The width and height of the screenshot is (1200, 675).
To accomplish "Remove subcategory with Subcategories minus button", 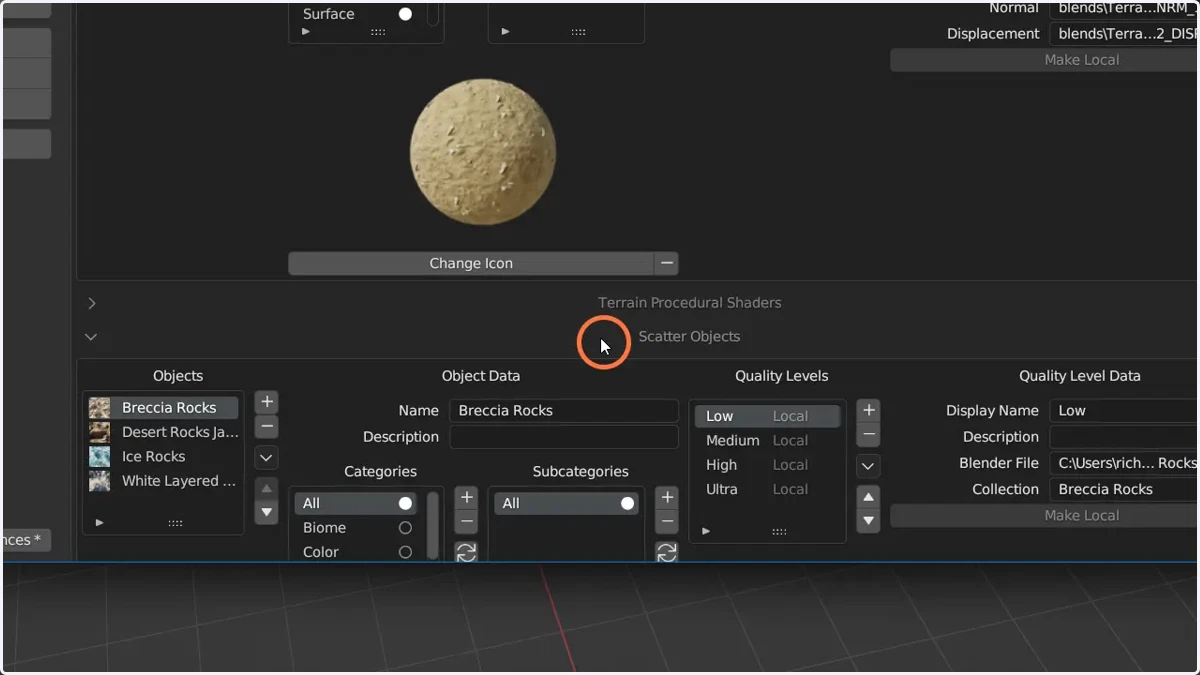I will [x=667, y=521].
